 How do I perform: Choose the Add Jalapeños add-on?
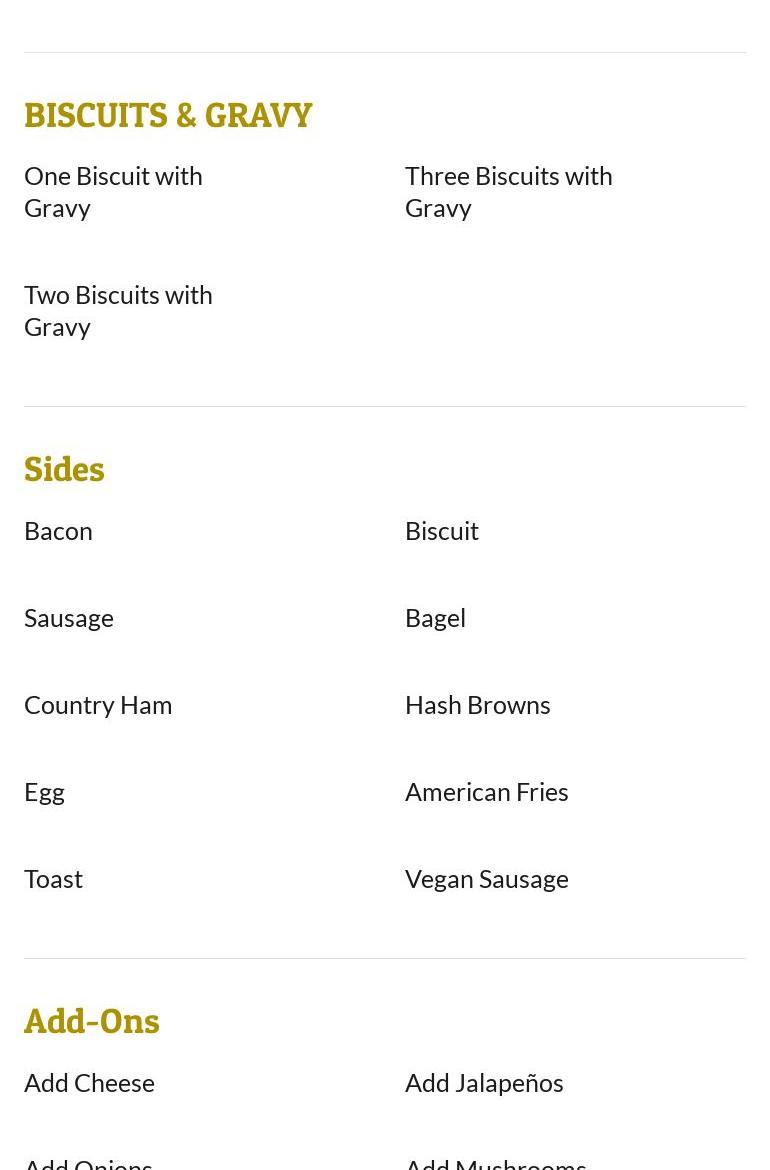[484, 1083]
